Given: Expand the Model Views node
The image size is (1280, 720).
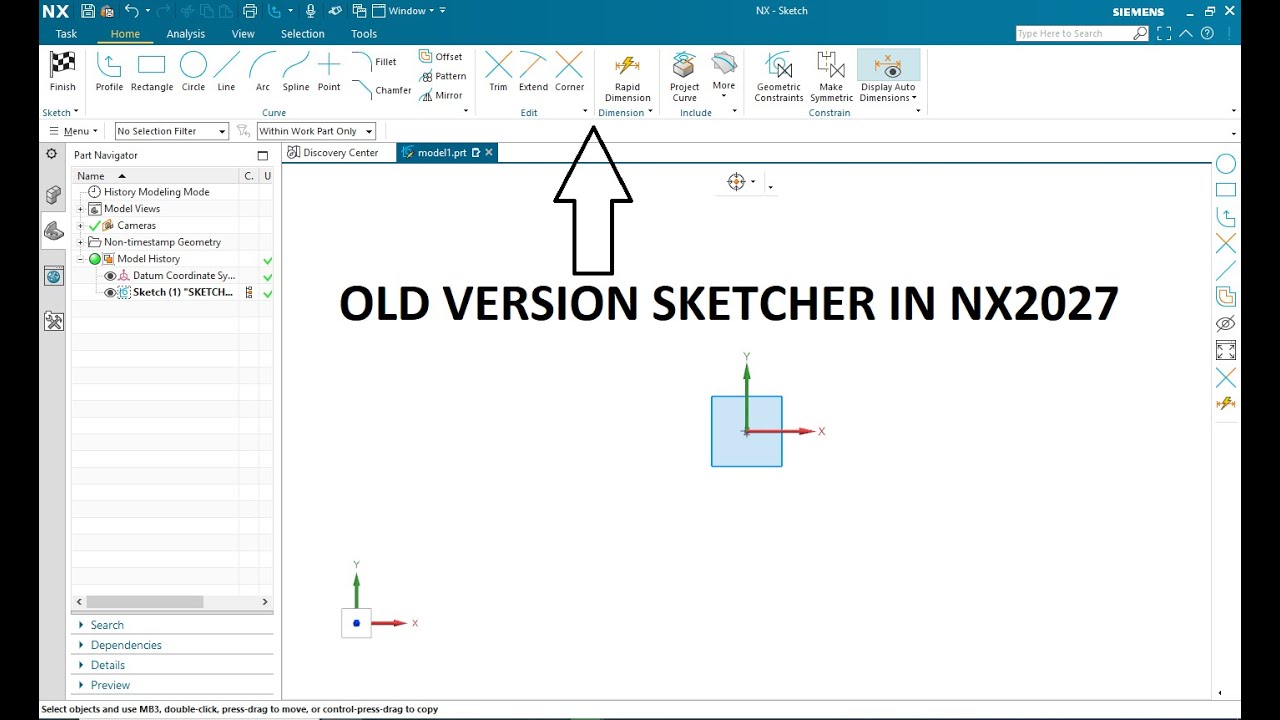Looking at the screenshot, I should (x=80, y=209).
